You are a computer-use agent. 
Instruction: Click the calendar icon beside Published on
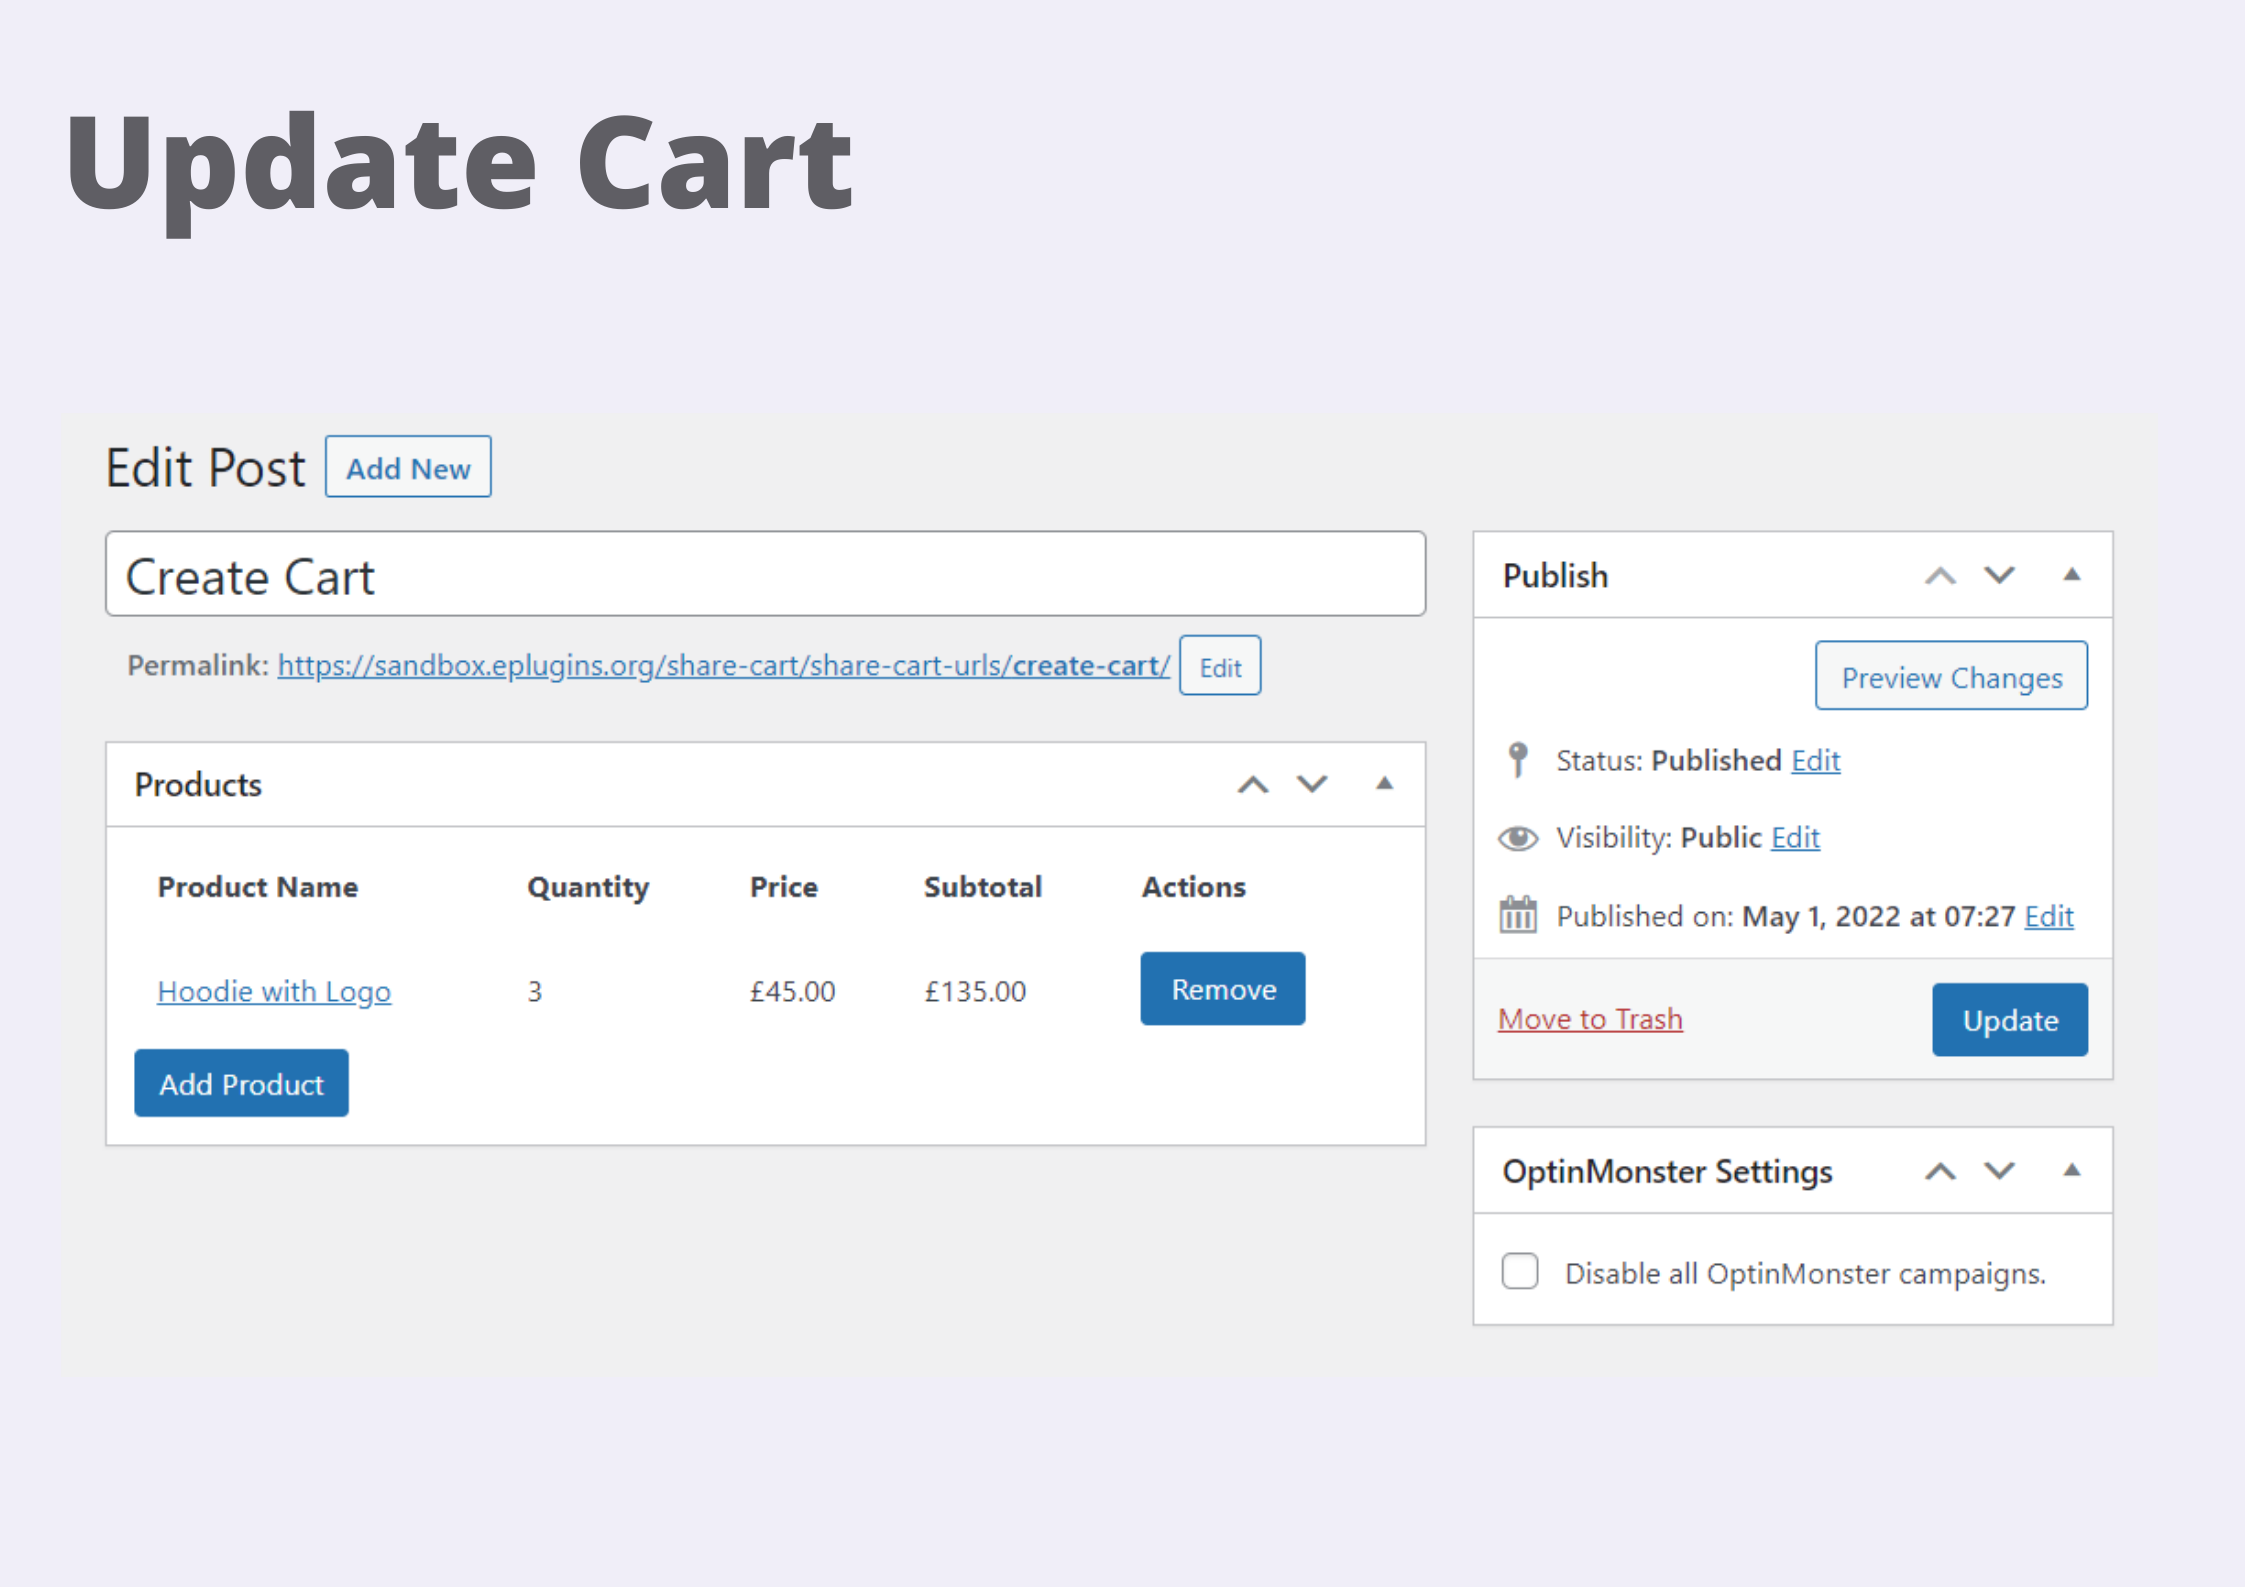click(1518, 914)
